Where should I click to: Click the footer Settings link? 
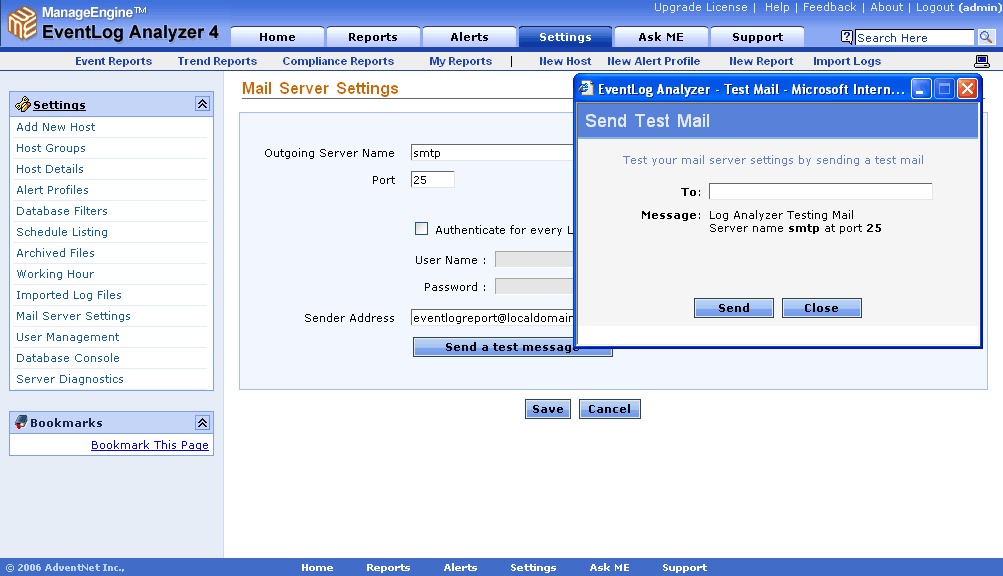click(533, 568)
